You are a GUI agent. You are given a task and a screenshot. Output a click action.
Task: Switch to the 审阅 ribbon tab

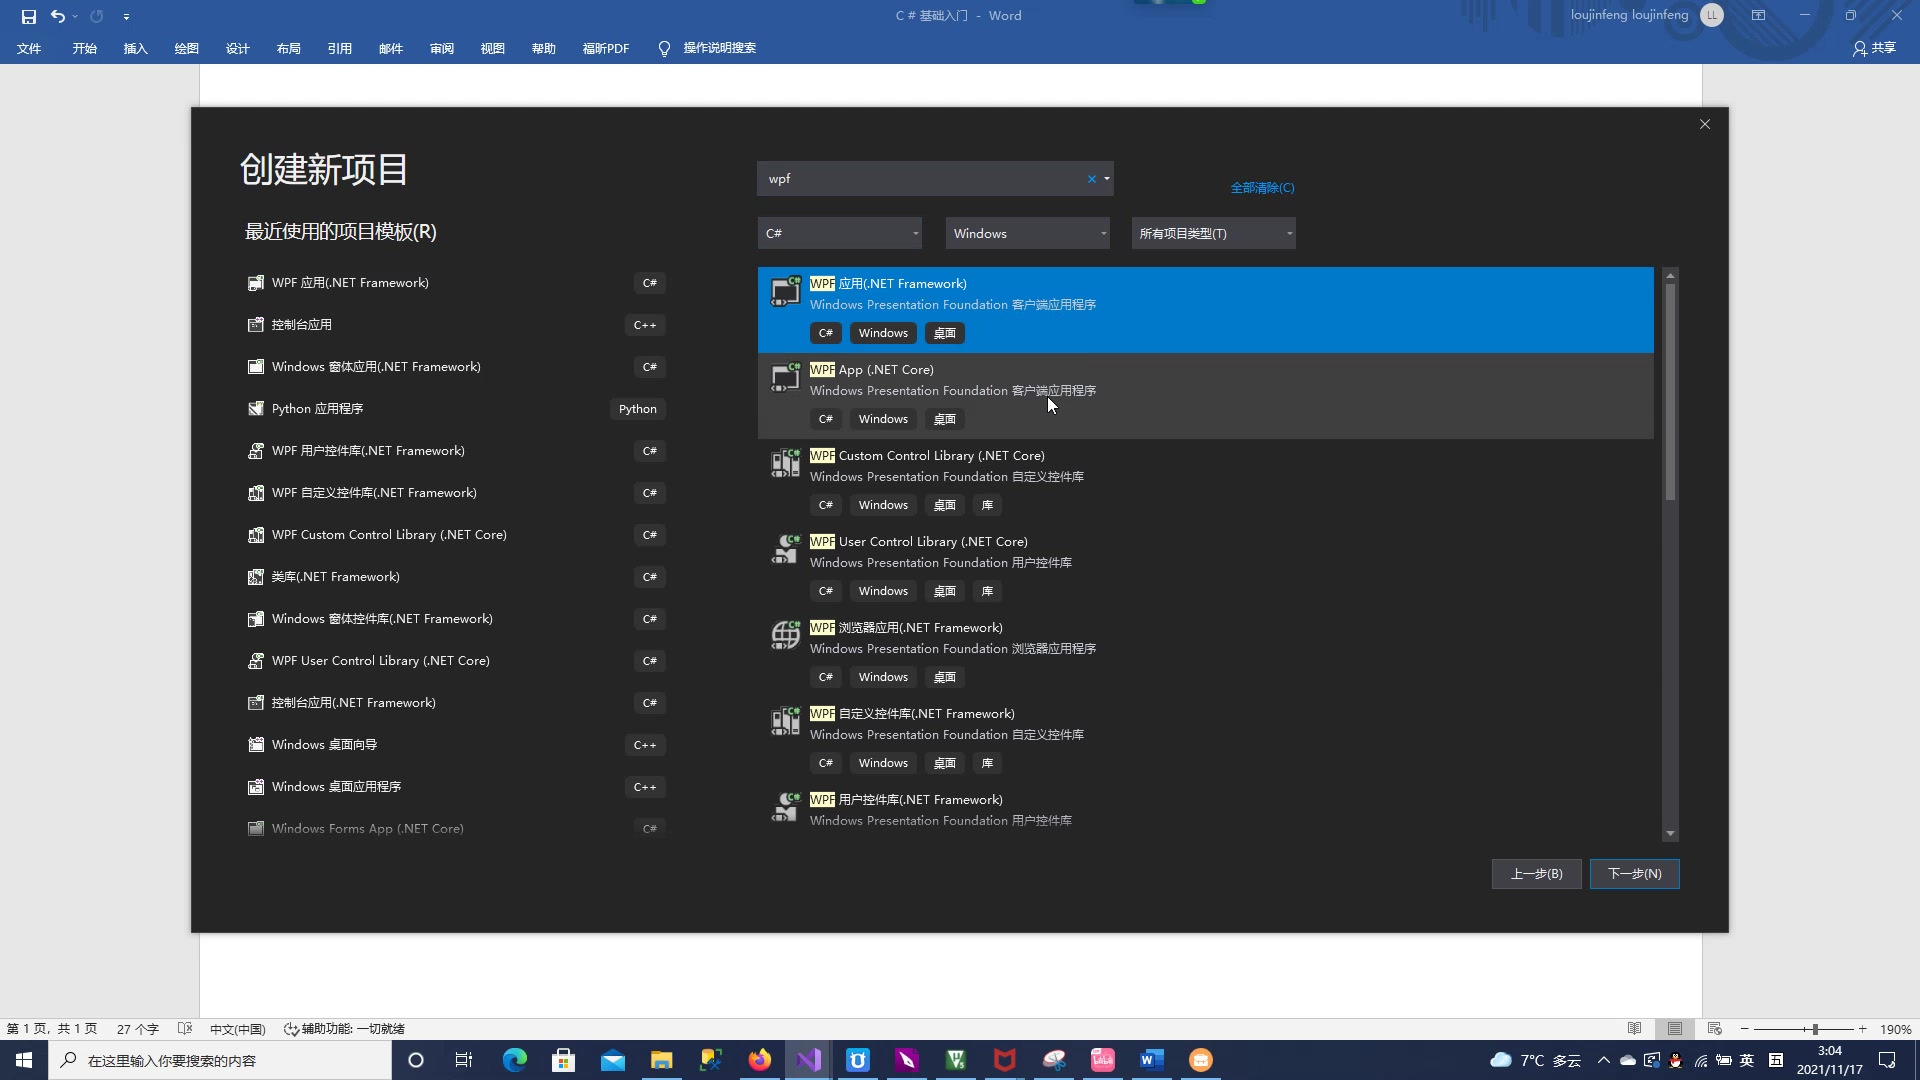click(x=441, y=48)
